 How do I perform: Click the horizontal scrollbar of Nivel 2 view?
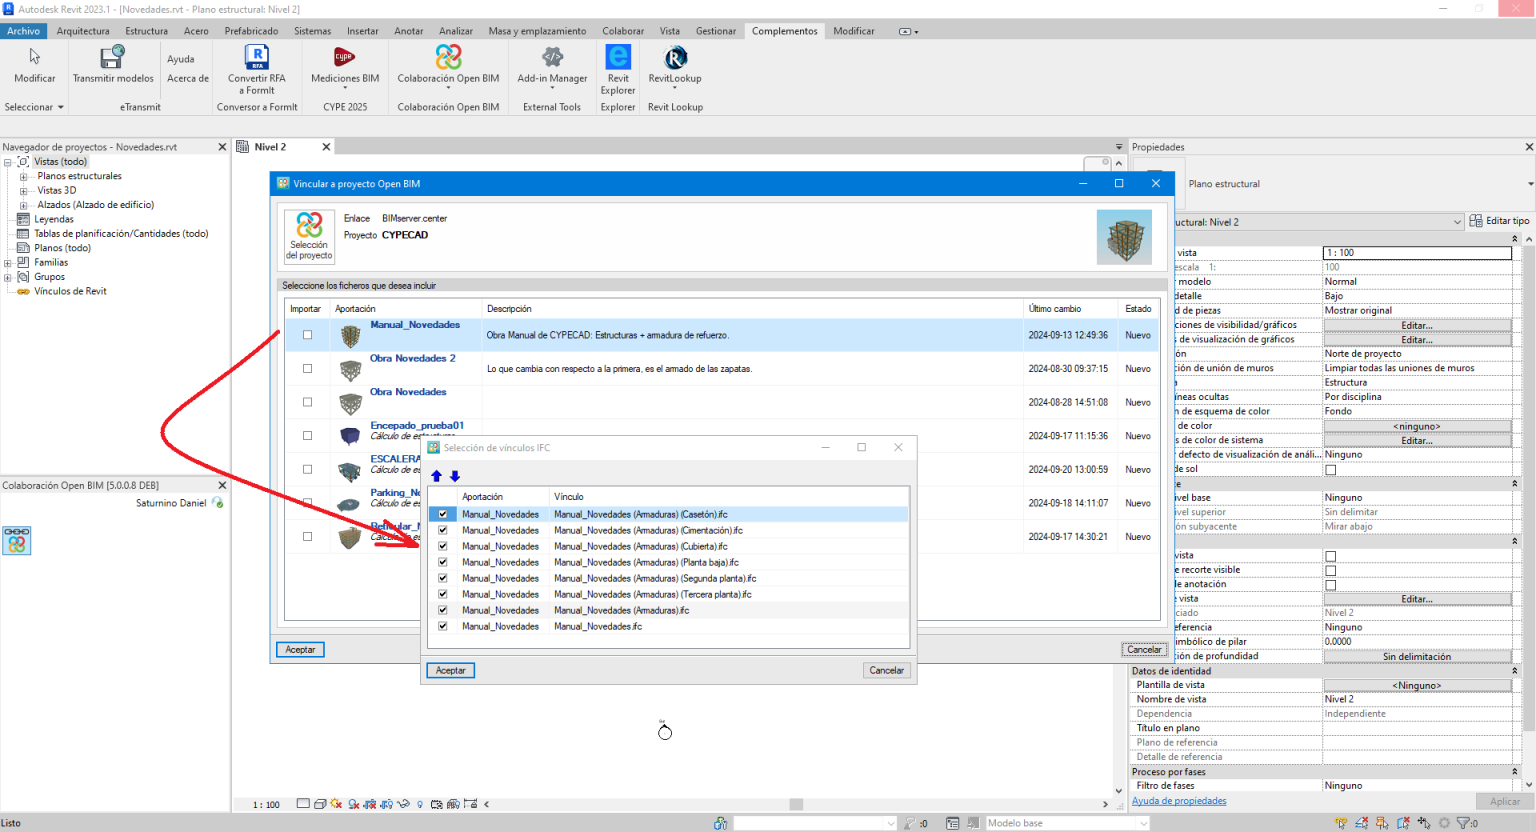(x=796, y=804)
